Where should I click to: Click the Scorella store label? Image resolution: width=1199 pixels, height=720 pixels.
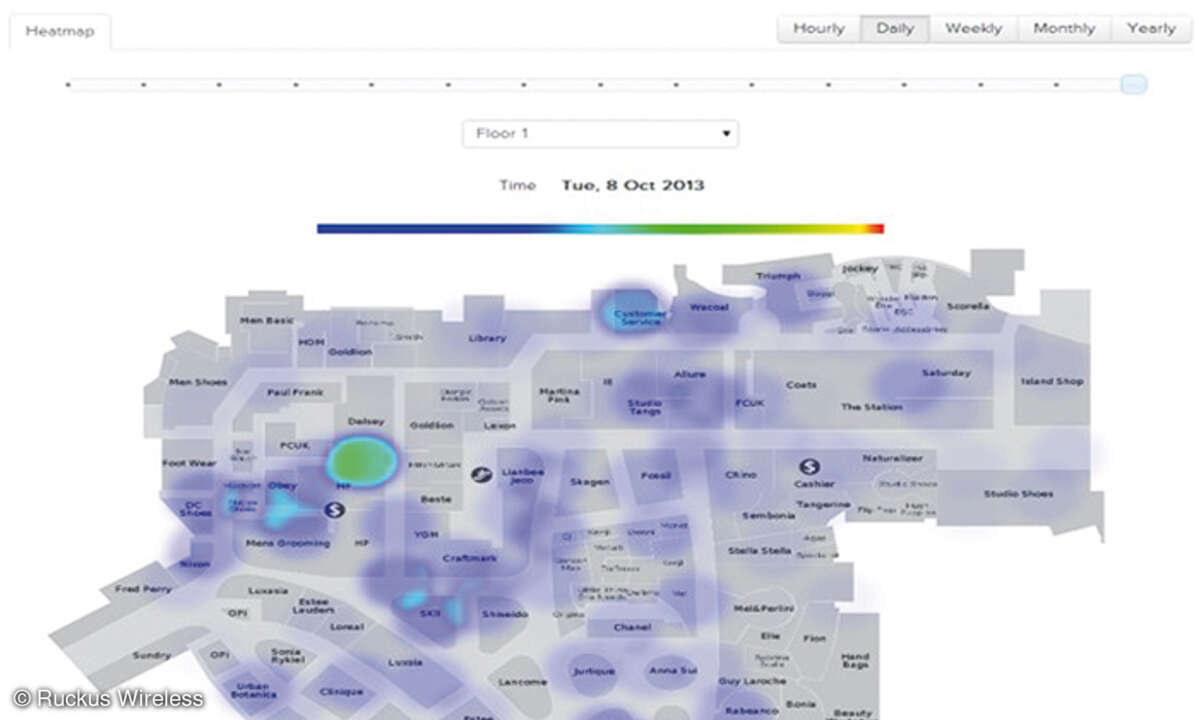(x=967, y=306)
